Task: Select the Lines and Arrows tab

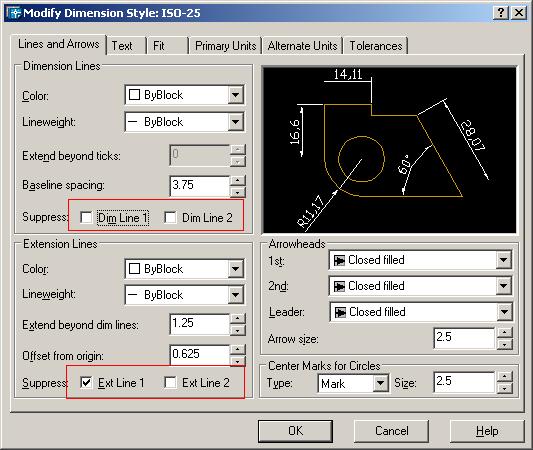Action: coord(58,44)
